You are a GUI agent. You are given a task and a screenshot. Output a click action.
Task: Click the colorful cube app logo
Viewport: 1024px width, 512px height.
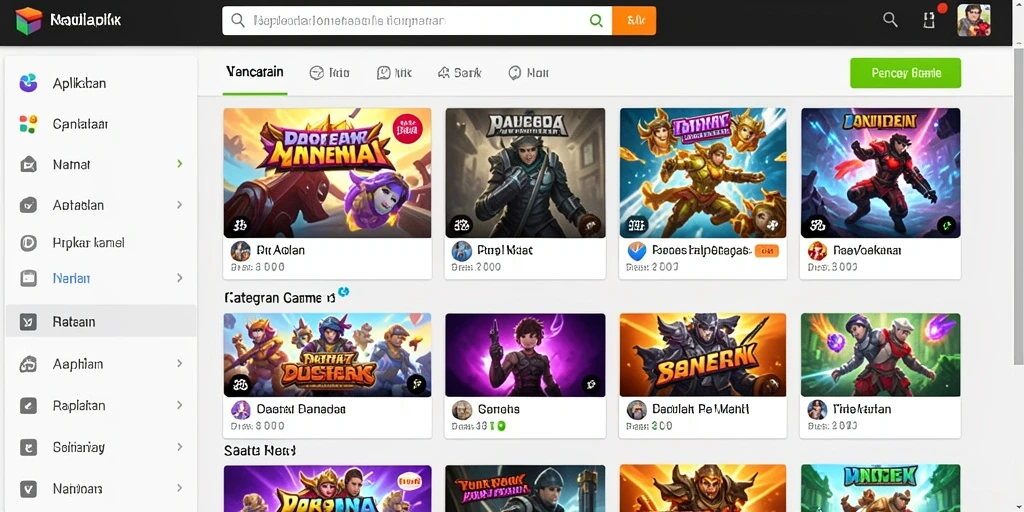(29, 20)
